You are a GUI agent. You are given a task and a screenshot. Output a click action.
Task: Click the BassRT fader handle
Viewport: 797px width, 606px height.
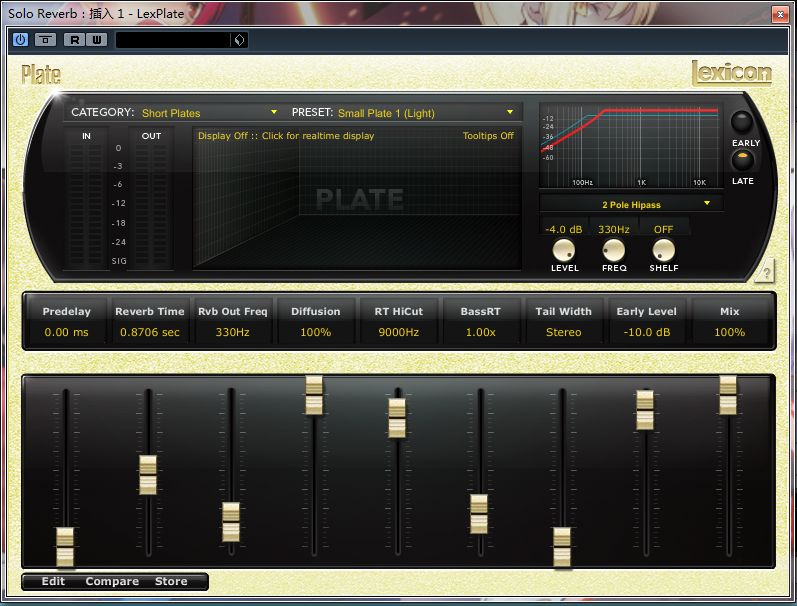click(x=479, y=514)
